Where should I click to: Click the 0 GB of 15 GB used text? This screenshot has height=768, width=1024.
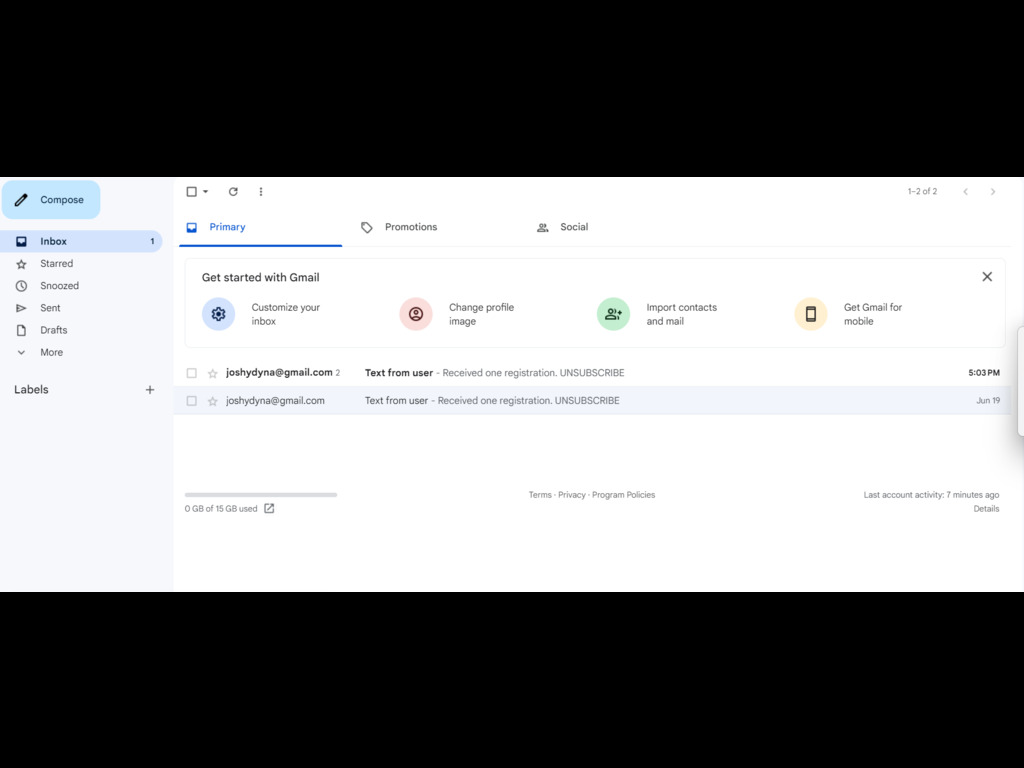point(221,509)
